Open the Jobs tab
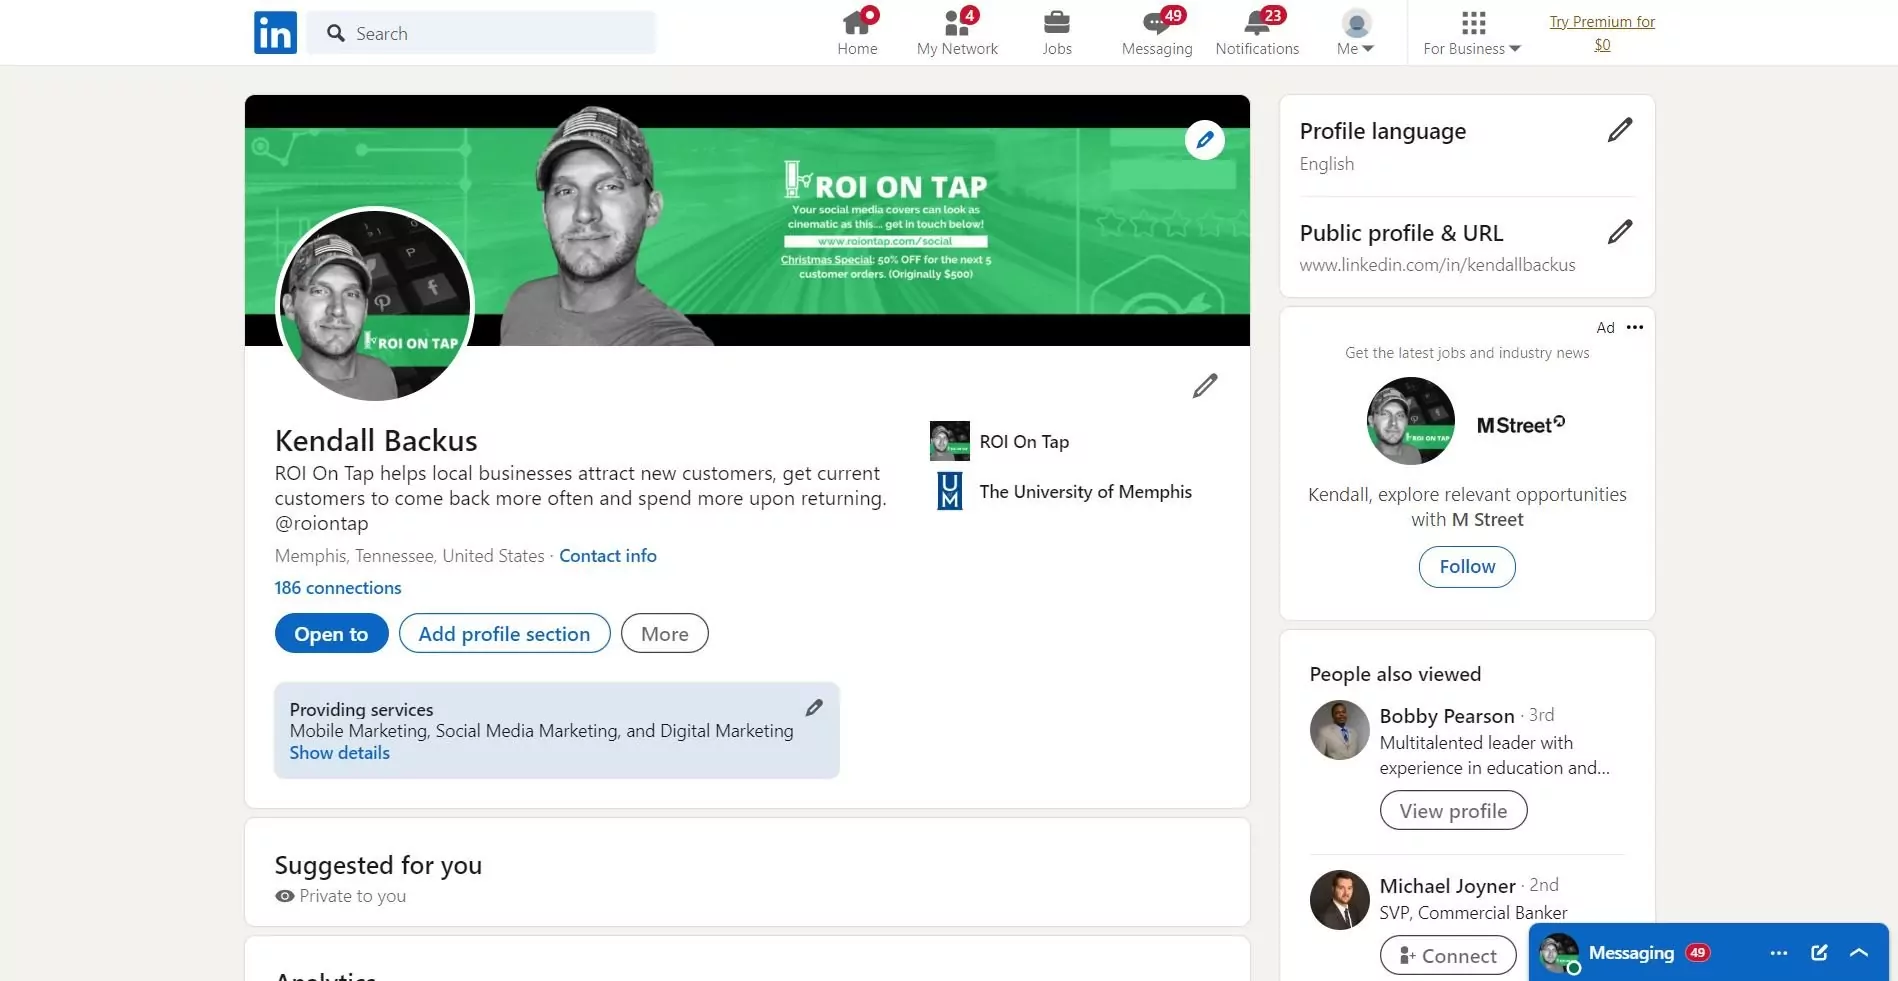1898x981 pixels. click(x=1056, y=33)
